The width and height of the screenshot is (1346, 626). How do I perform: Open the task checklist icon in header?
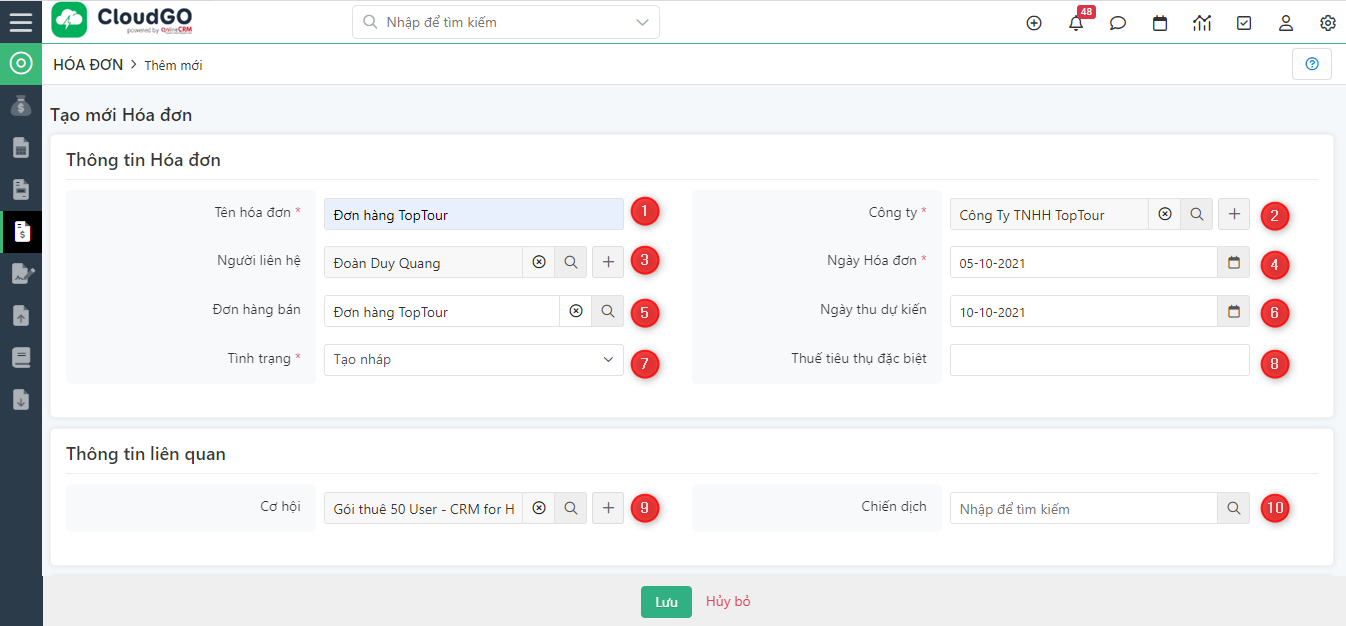(1244, 23)
